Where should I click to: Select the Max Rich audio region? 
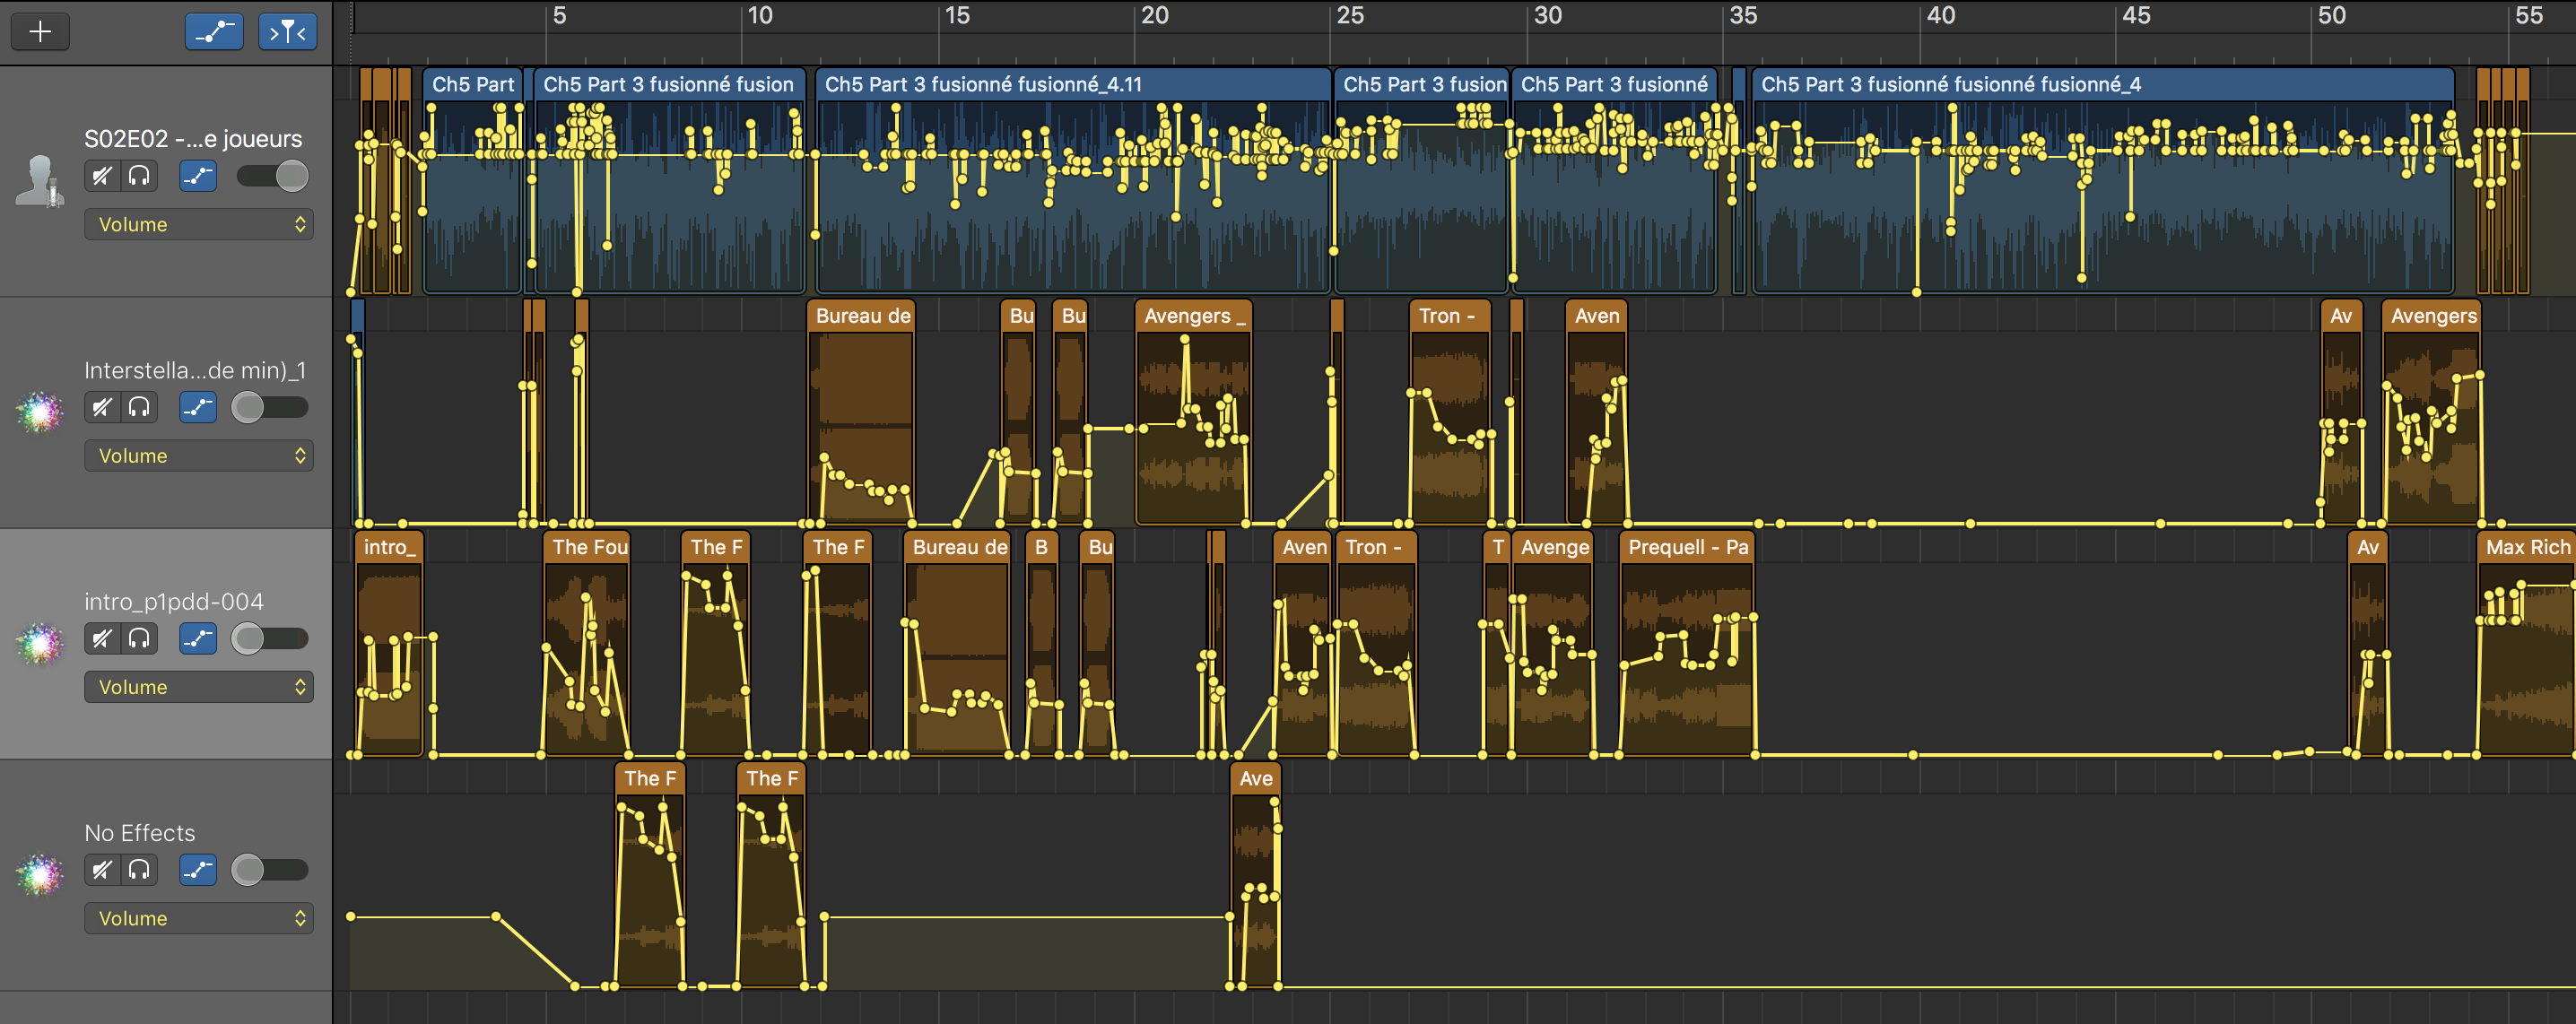click(x=2526, y=547)
